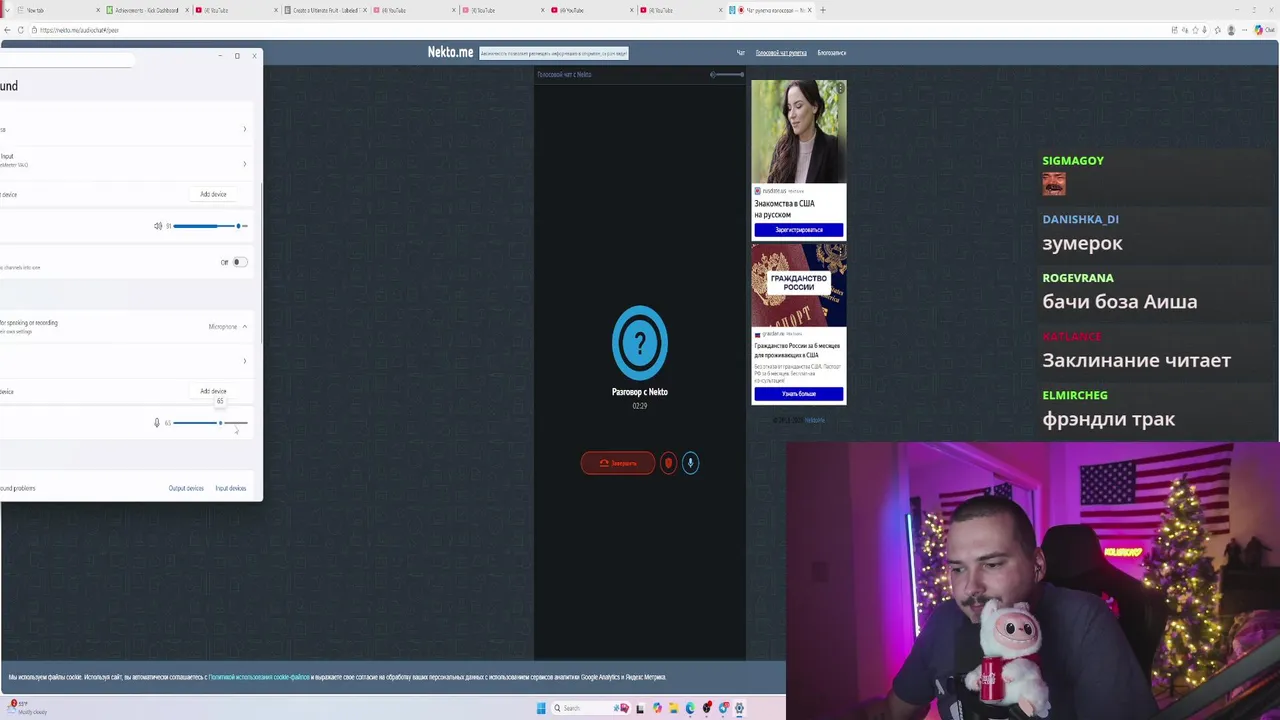Screen dimensions: 1280x720
Task: Click the Разговор с Nekto call label
Action: click(640, 392)
